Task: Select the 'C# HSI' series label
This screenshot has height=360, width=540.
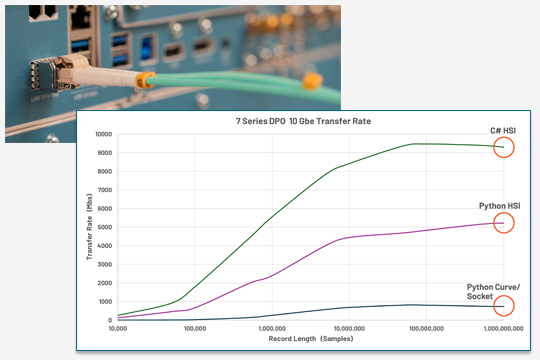Action: [x=503, y=131]
